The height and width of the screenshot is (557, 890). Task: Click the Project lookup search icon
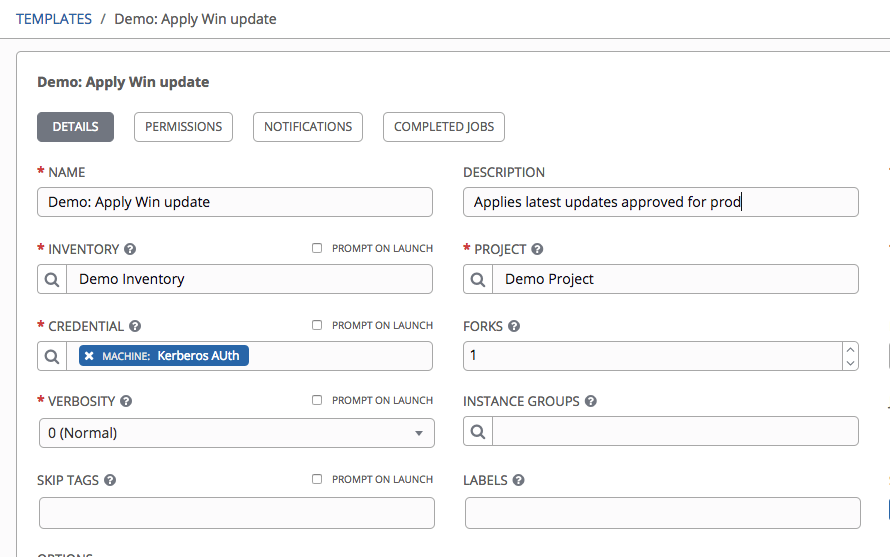tap(478, 279)
